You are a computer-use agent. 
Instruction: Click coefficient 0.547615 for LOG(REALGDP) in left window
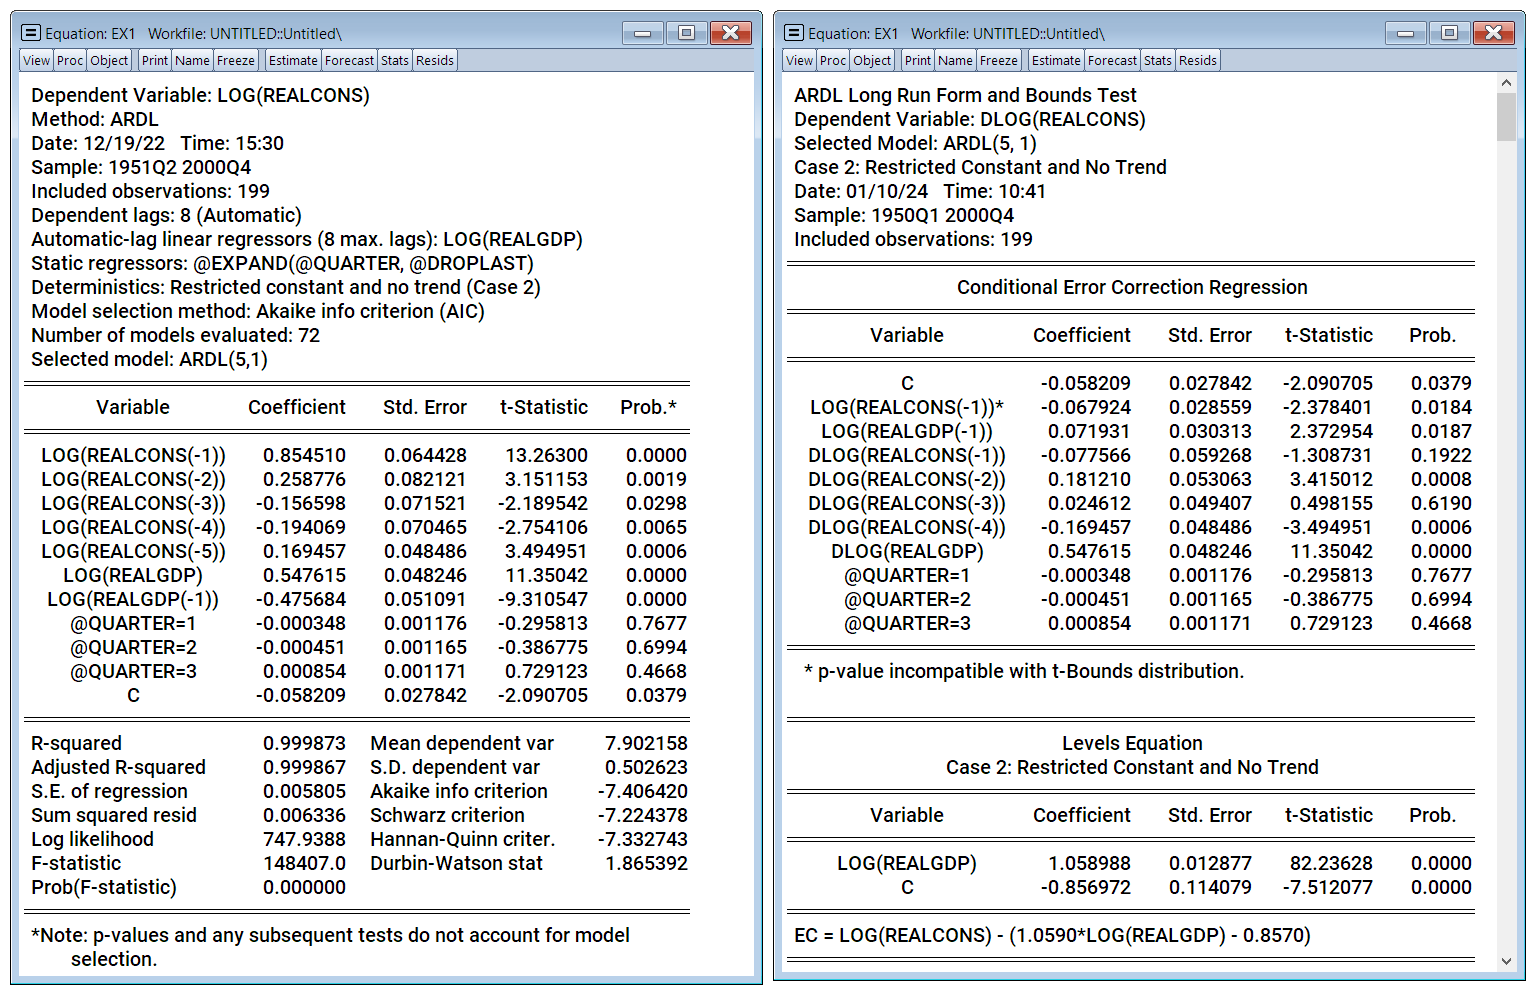[304, 575]
